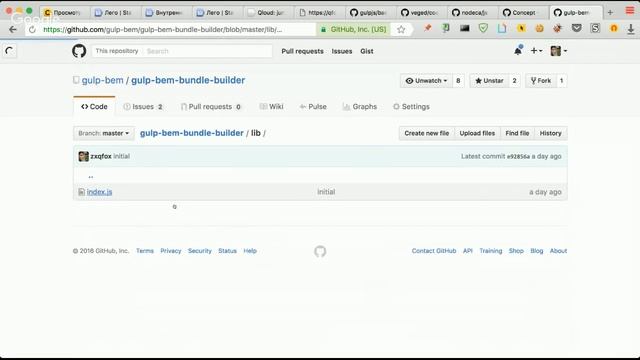Open Issues in top navigation
This screenshot has height=360, width=640.
[x=342, y=51]
